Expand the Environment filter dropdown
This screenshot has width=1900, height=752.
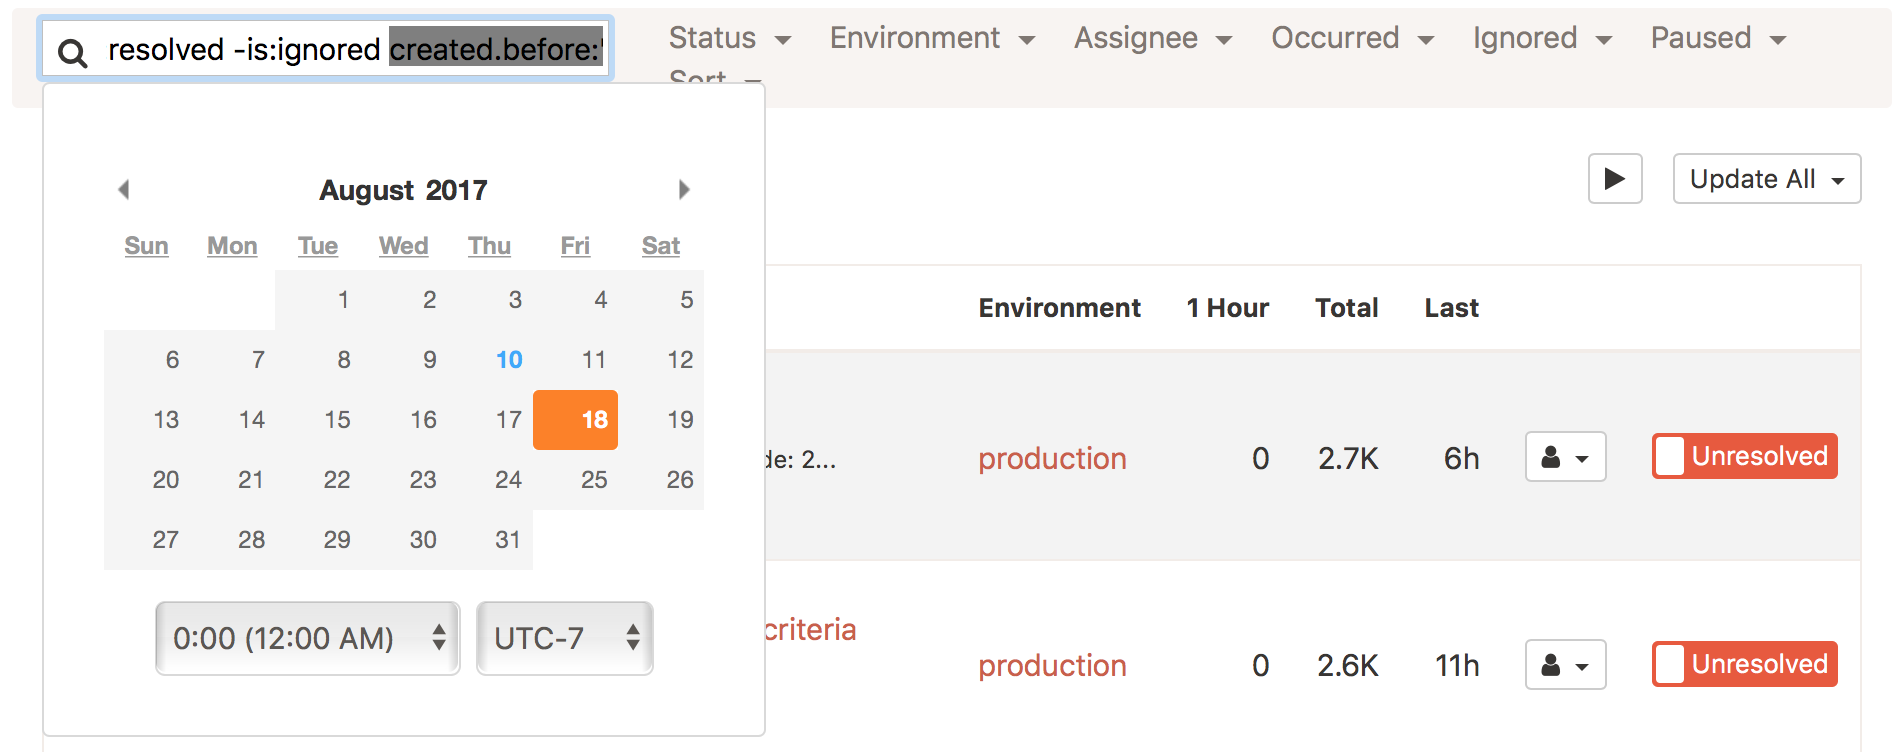click(x=931, y=39)
